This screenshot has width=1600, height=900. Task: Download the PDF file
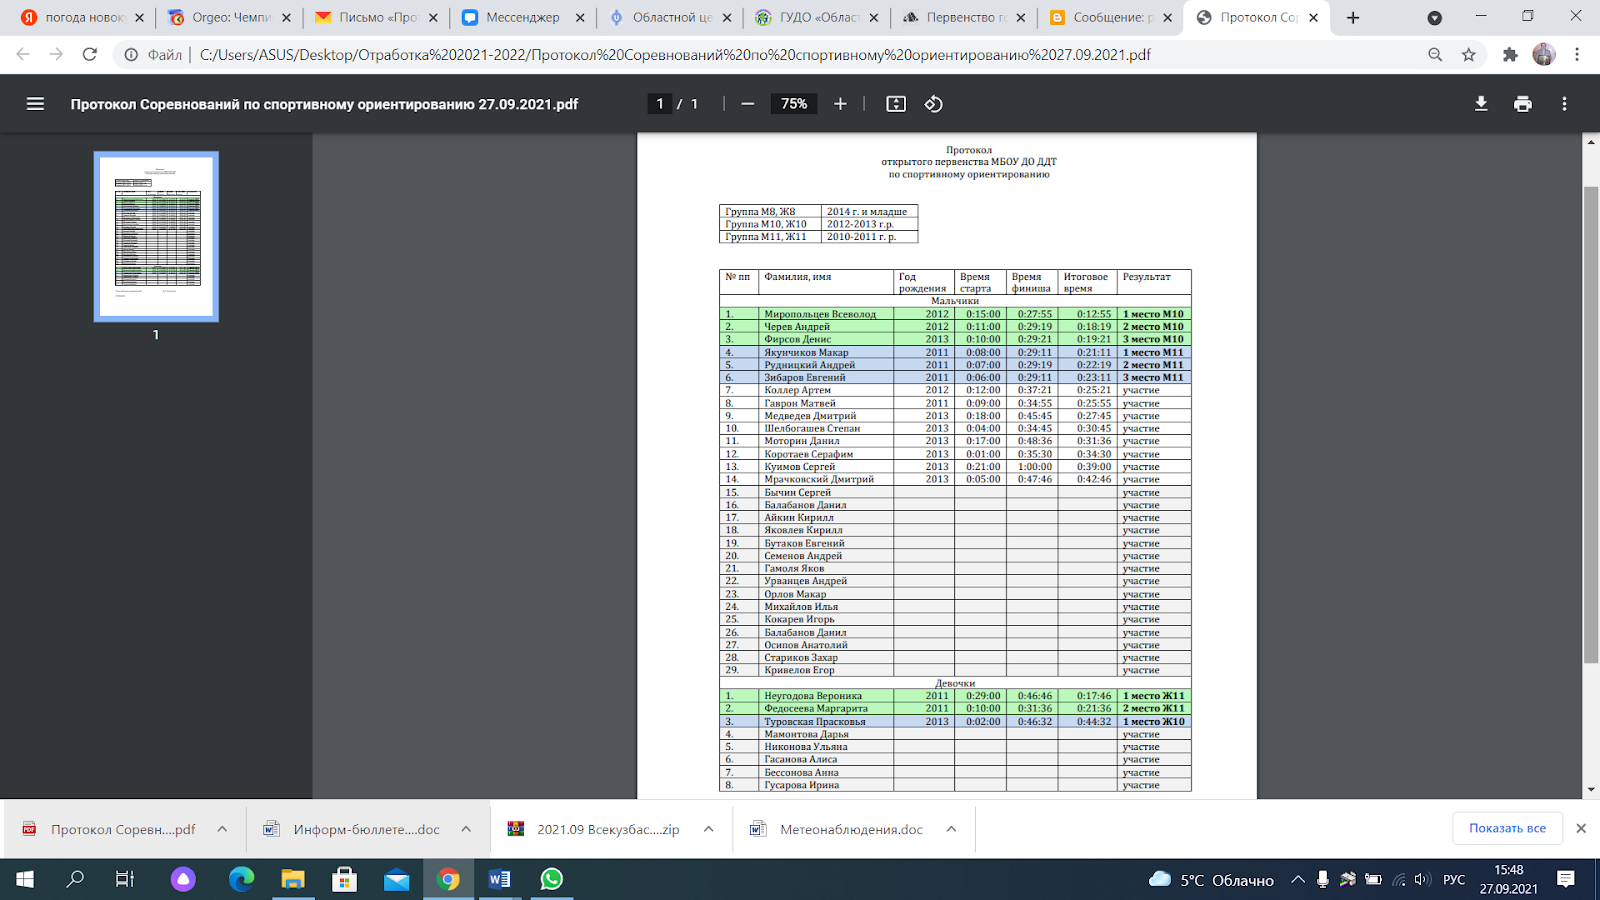1481,104
